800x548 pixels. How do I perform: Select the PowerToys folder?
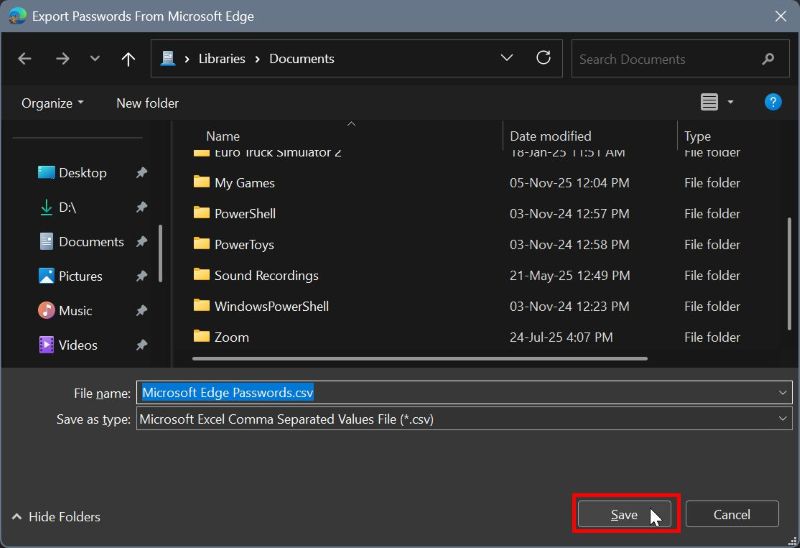(244, 245)
